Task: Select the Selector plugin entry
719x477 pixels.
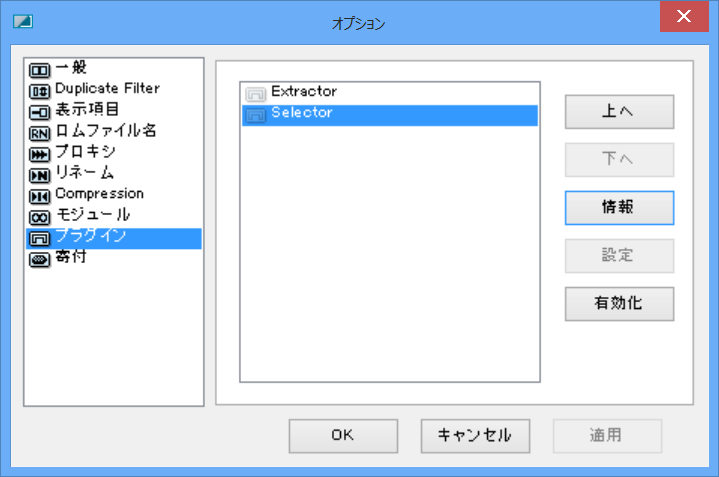Action: point(390,115)
